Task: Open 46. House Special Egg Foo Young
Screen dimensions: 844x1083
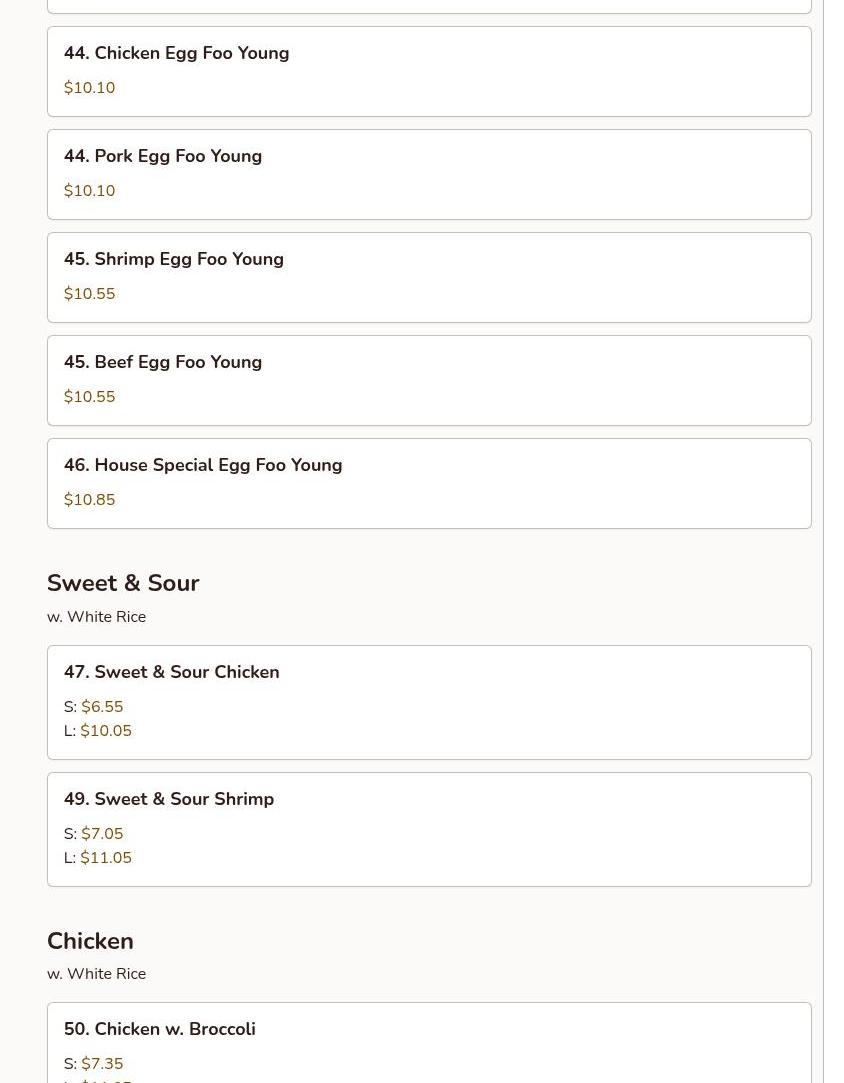Action: [203, 466]
